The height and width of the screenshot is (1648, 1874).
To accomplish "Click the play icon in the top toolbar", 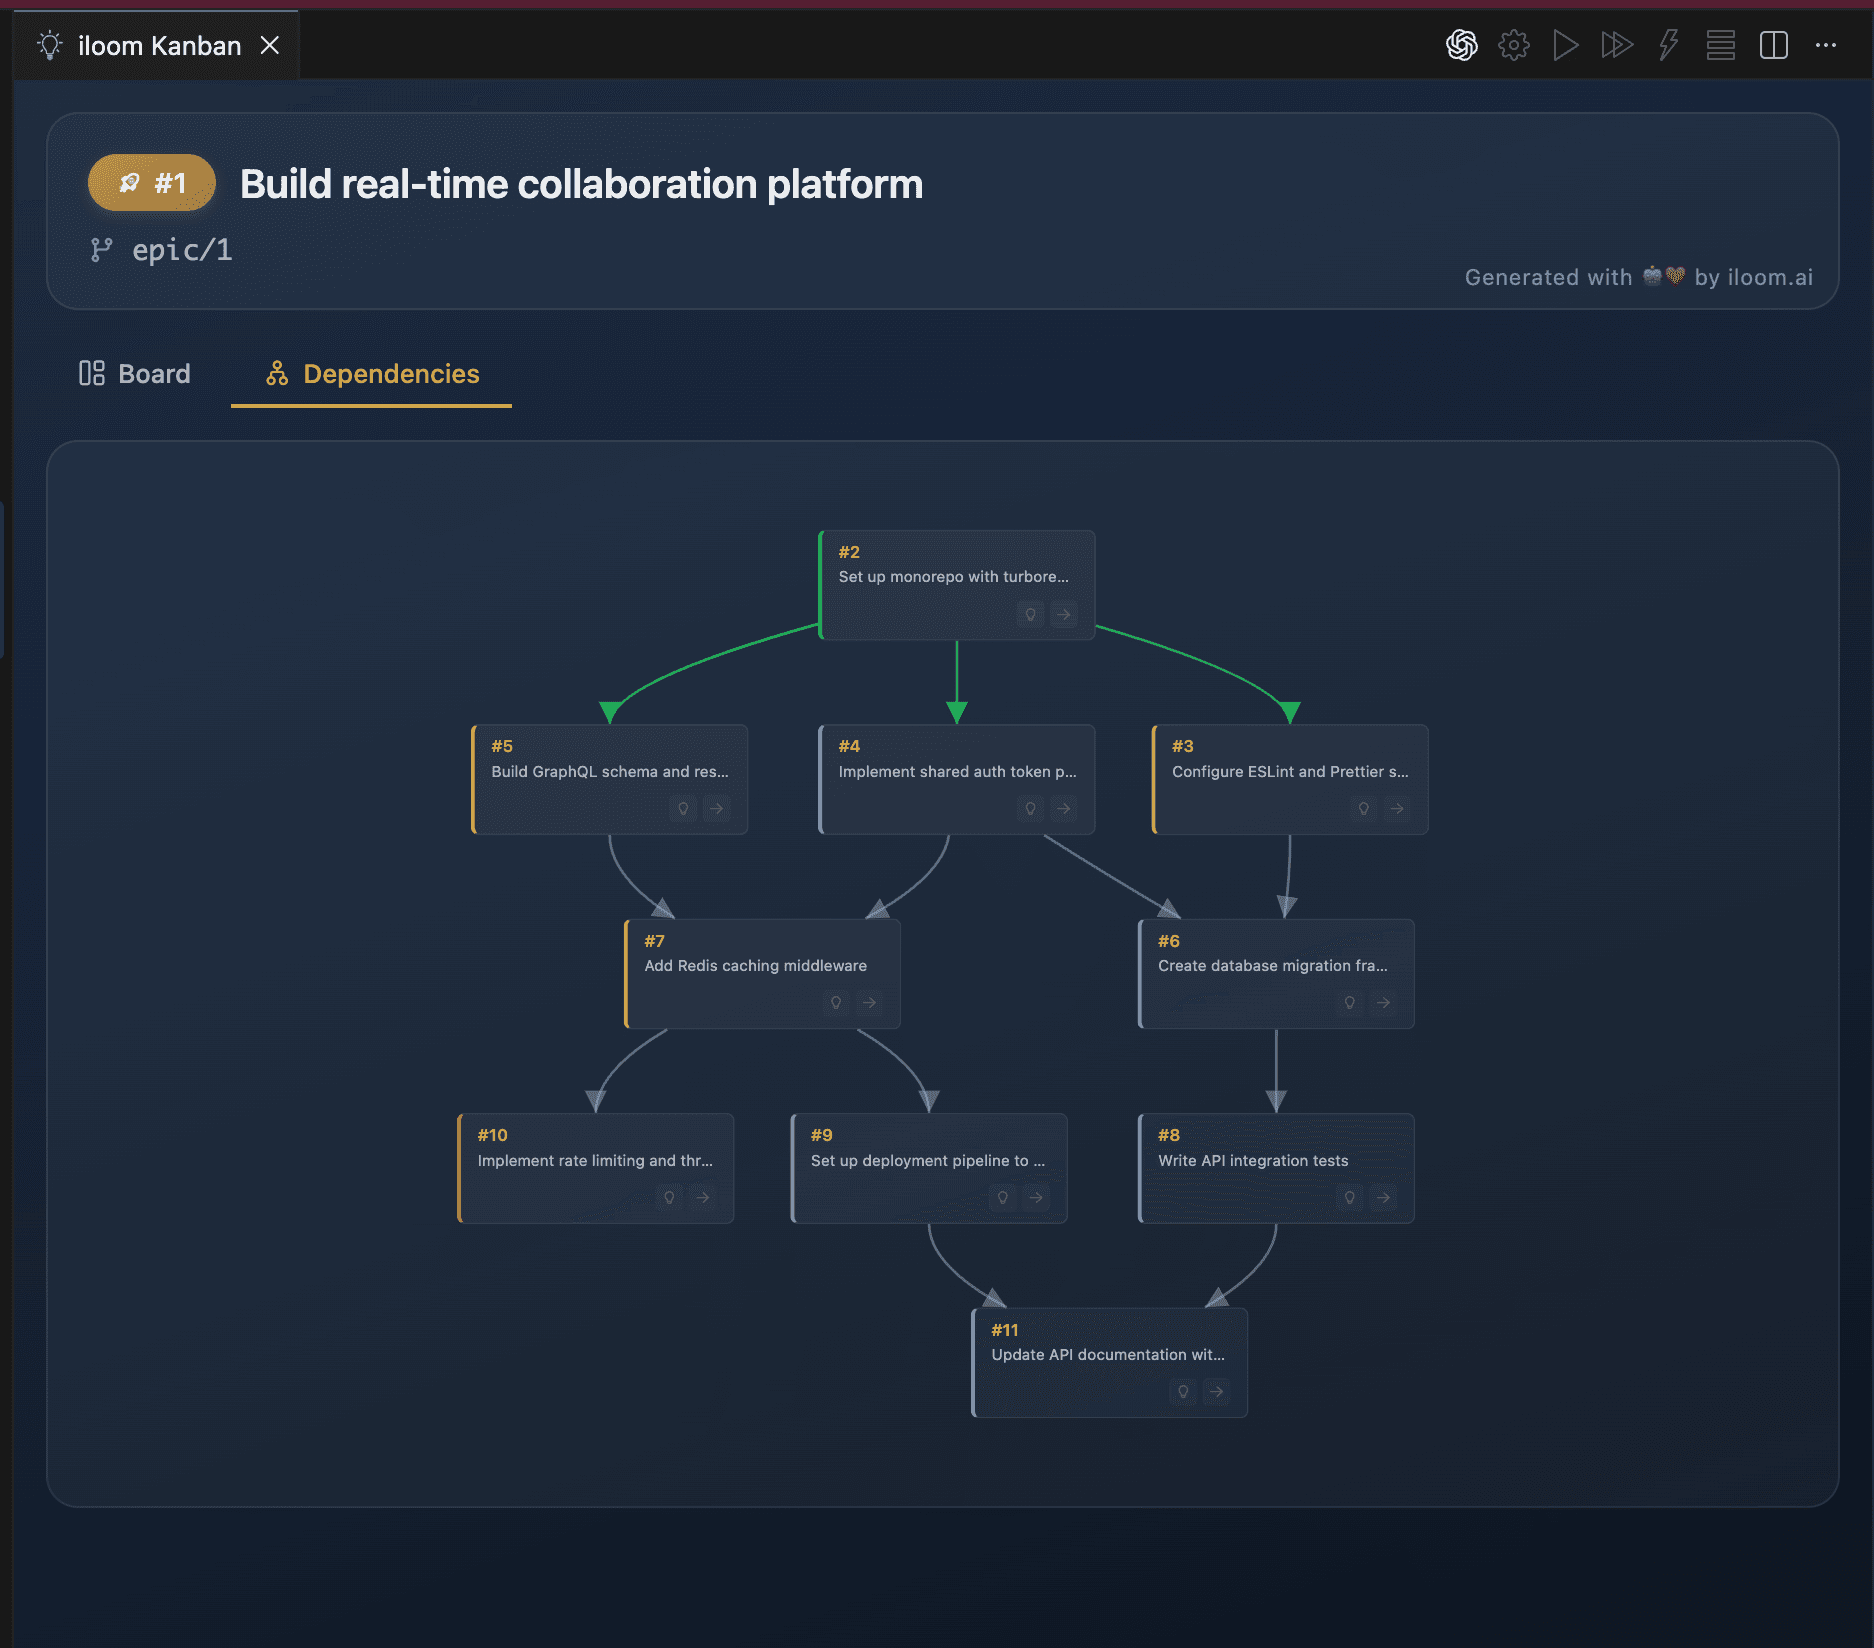I will [x=1565, y=45].
